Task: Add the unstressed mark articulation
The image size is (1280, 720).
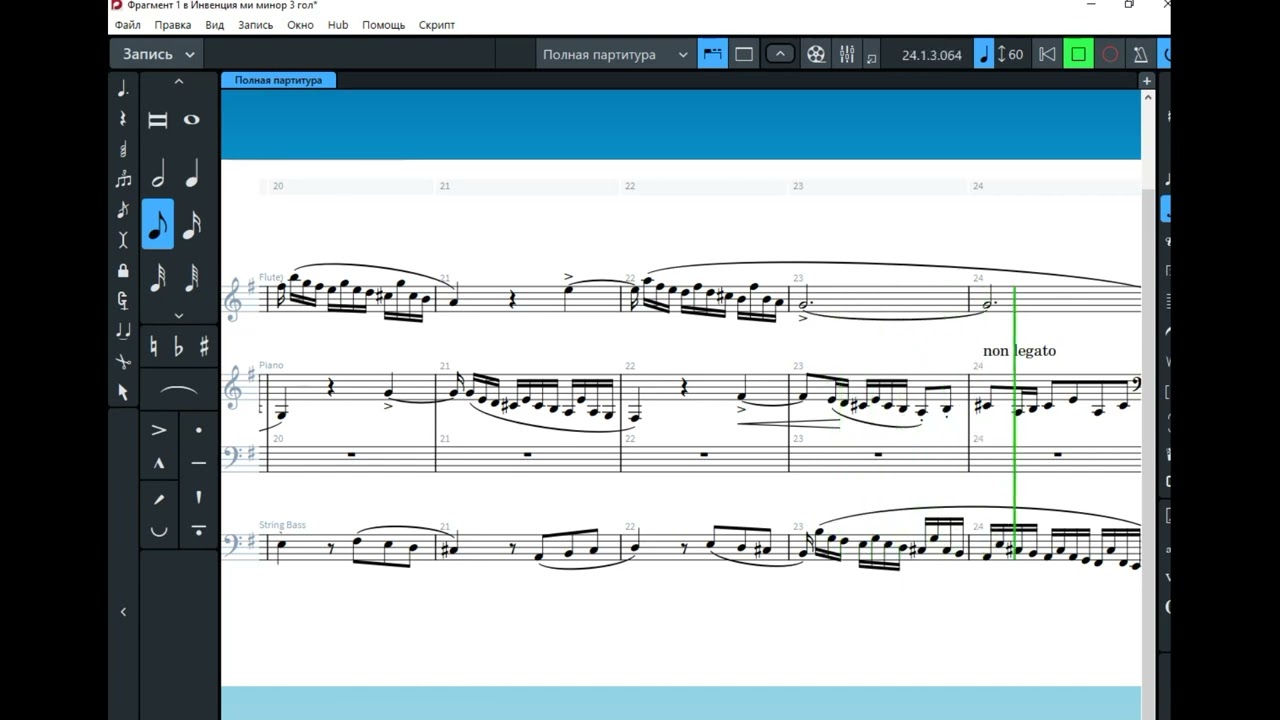Action: click(158, 531)
